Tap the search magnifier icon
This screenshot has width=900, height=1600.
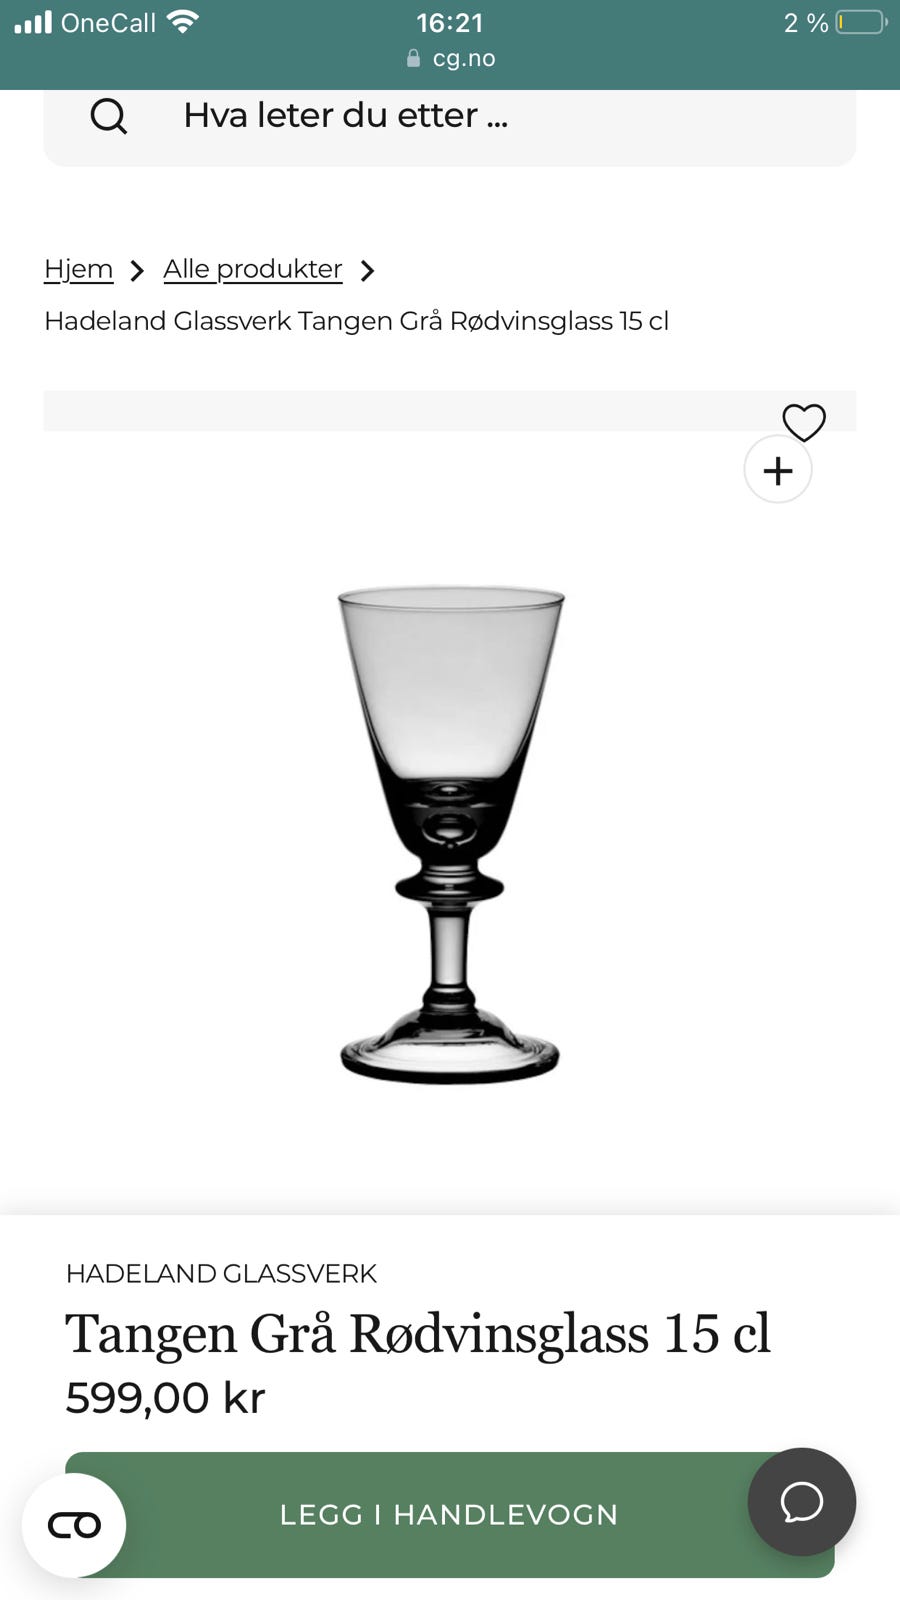coord(108,116)
